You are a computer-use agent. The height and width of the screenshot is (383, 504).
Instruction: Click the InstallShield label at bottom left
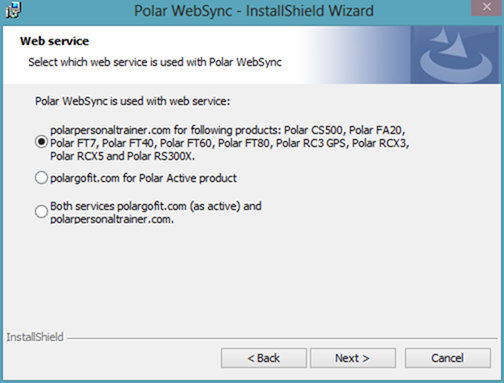pyautogui.click(x=35, y=337)
